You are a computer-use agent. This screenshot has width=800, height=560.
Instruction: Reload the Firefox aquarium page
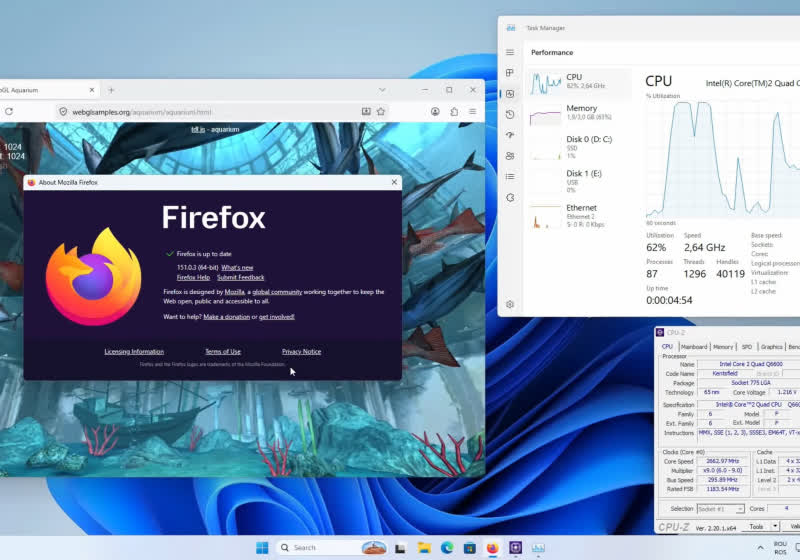click(9, 111)
